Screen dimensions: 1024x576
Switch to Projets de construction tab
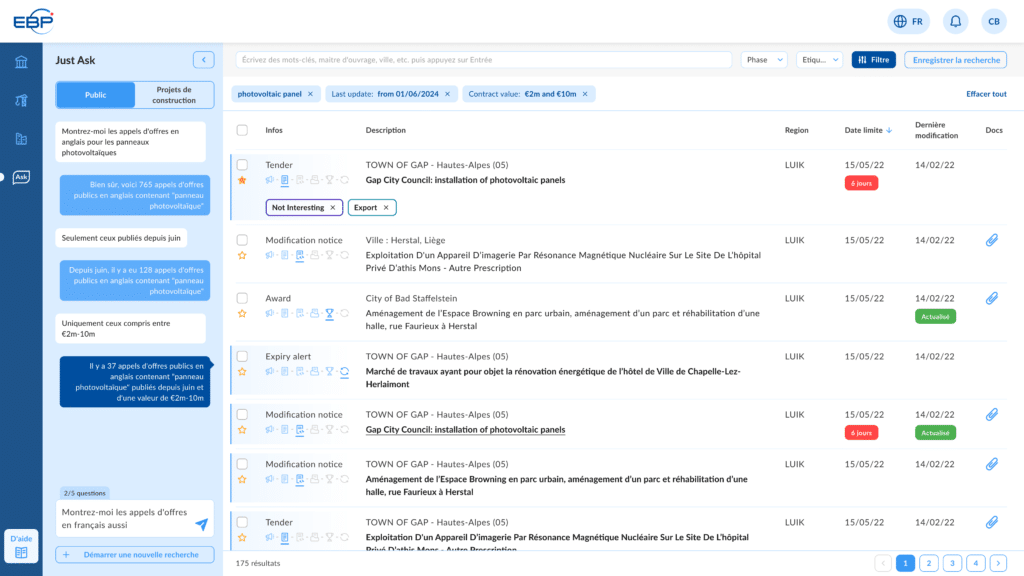tap(174, 95)
